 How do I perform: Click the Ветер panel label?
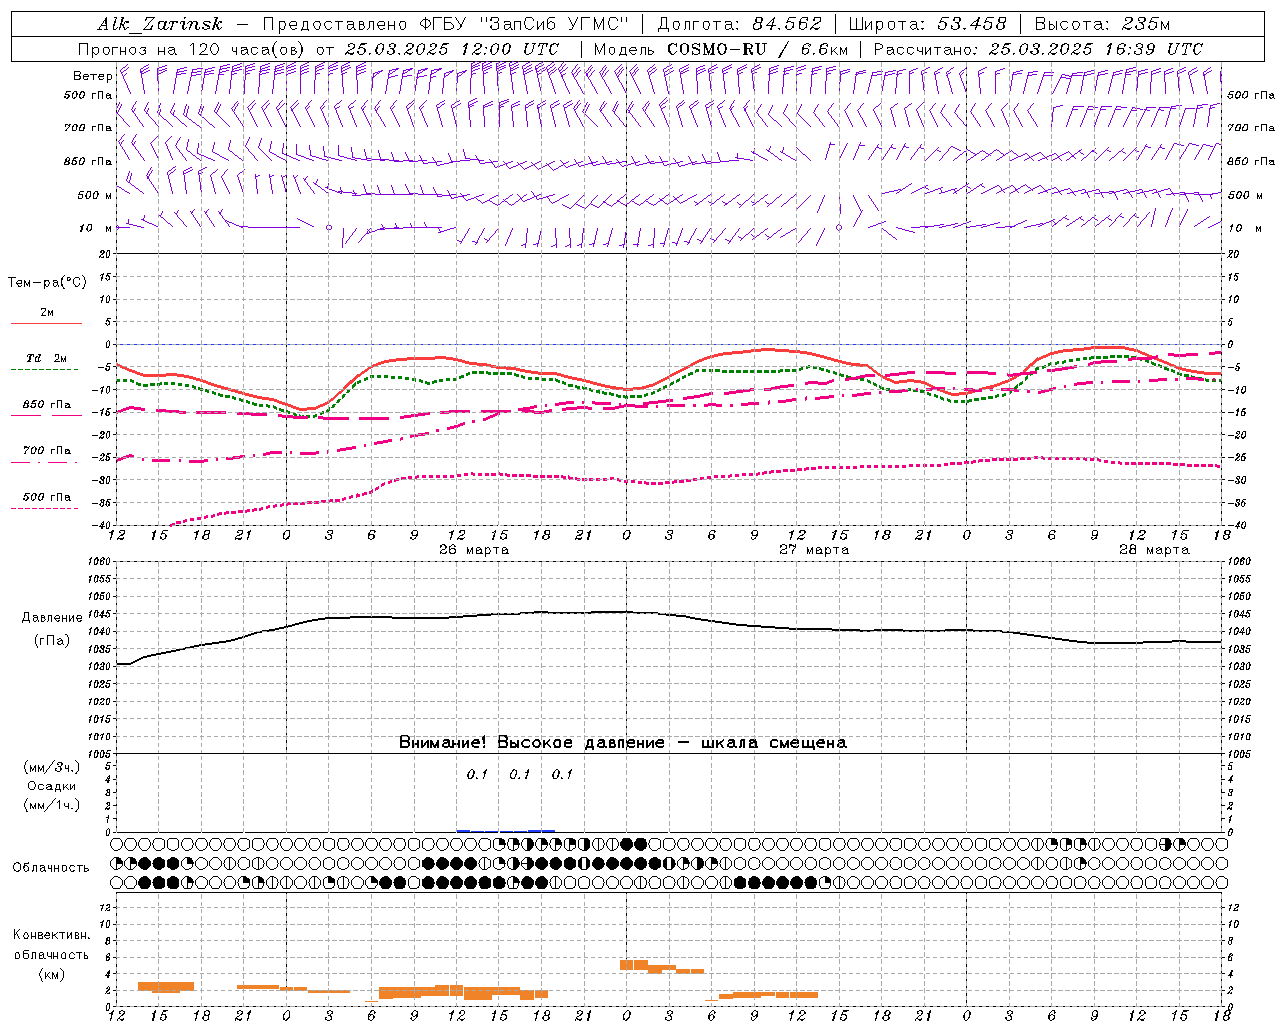pyautogui.click(x=92, y=76)
